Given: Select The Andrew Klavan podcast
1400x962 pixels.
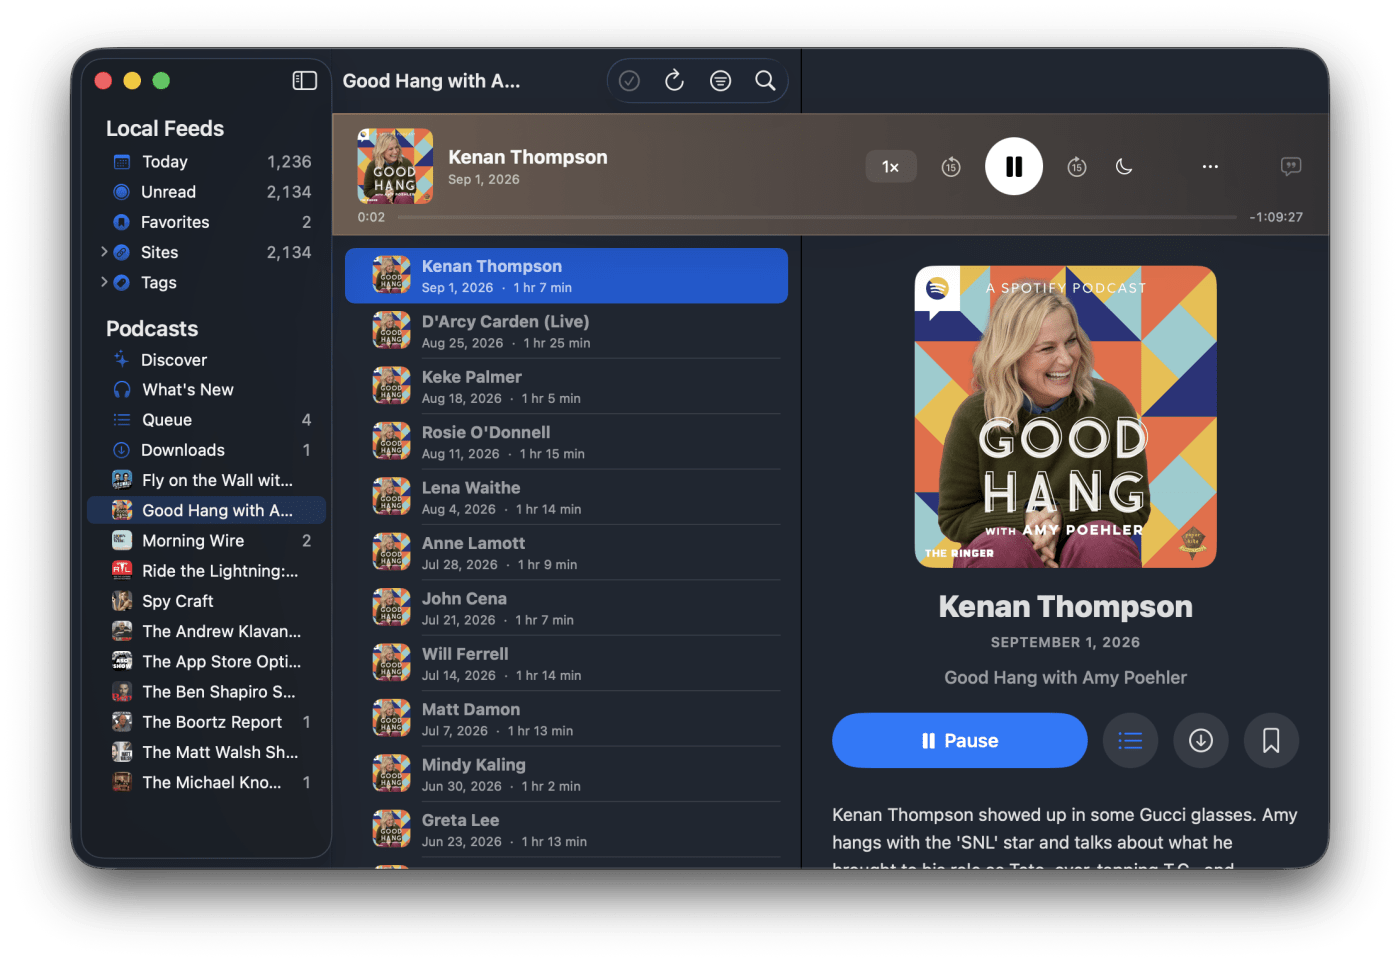Looking at the screenshot, I should [207, 631].
